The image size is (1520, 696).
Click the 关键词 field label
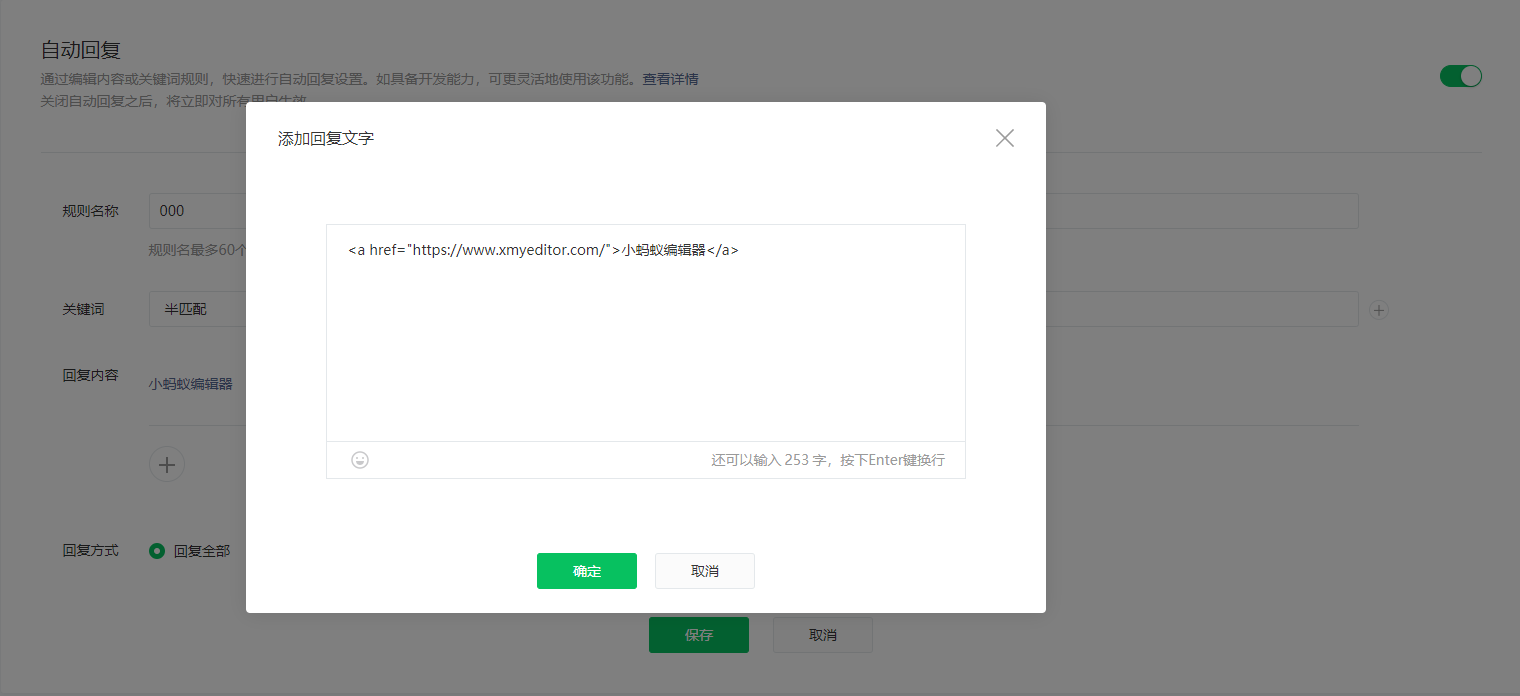pyautogui.click(x=83, y=309)
